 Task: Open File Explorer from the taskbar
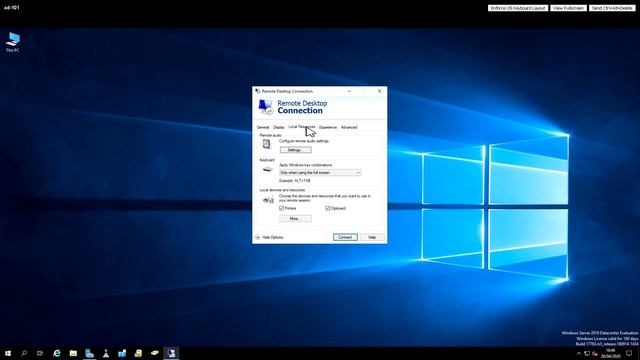coord(73,353)
